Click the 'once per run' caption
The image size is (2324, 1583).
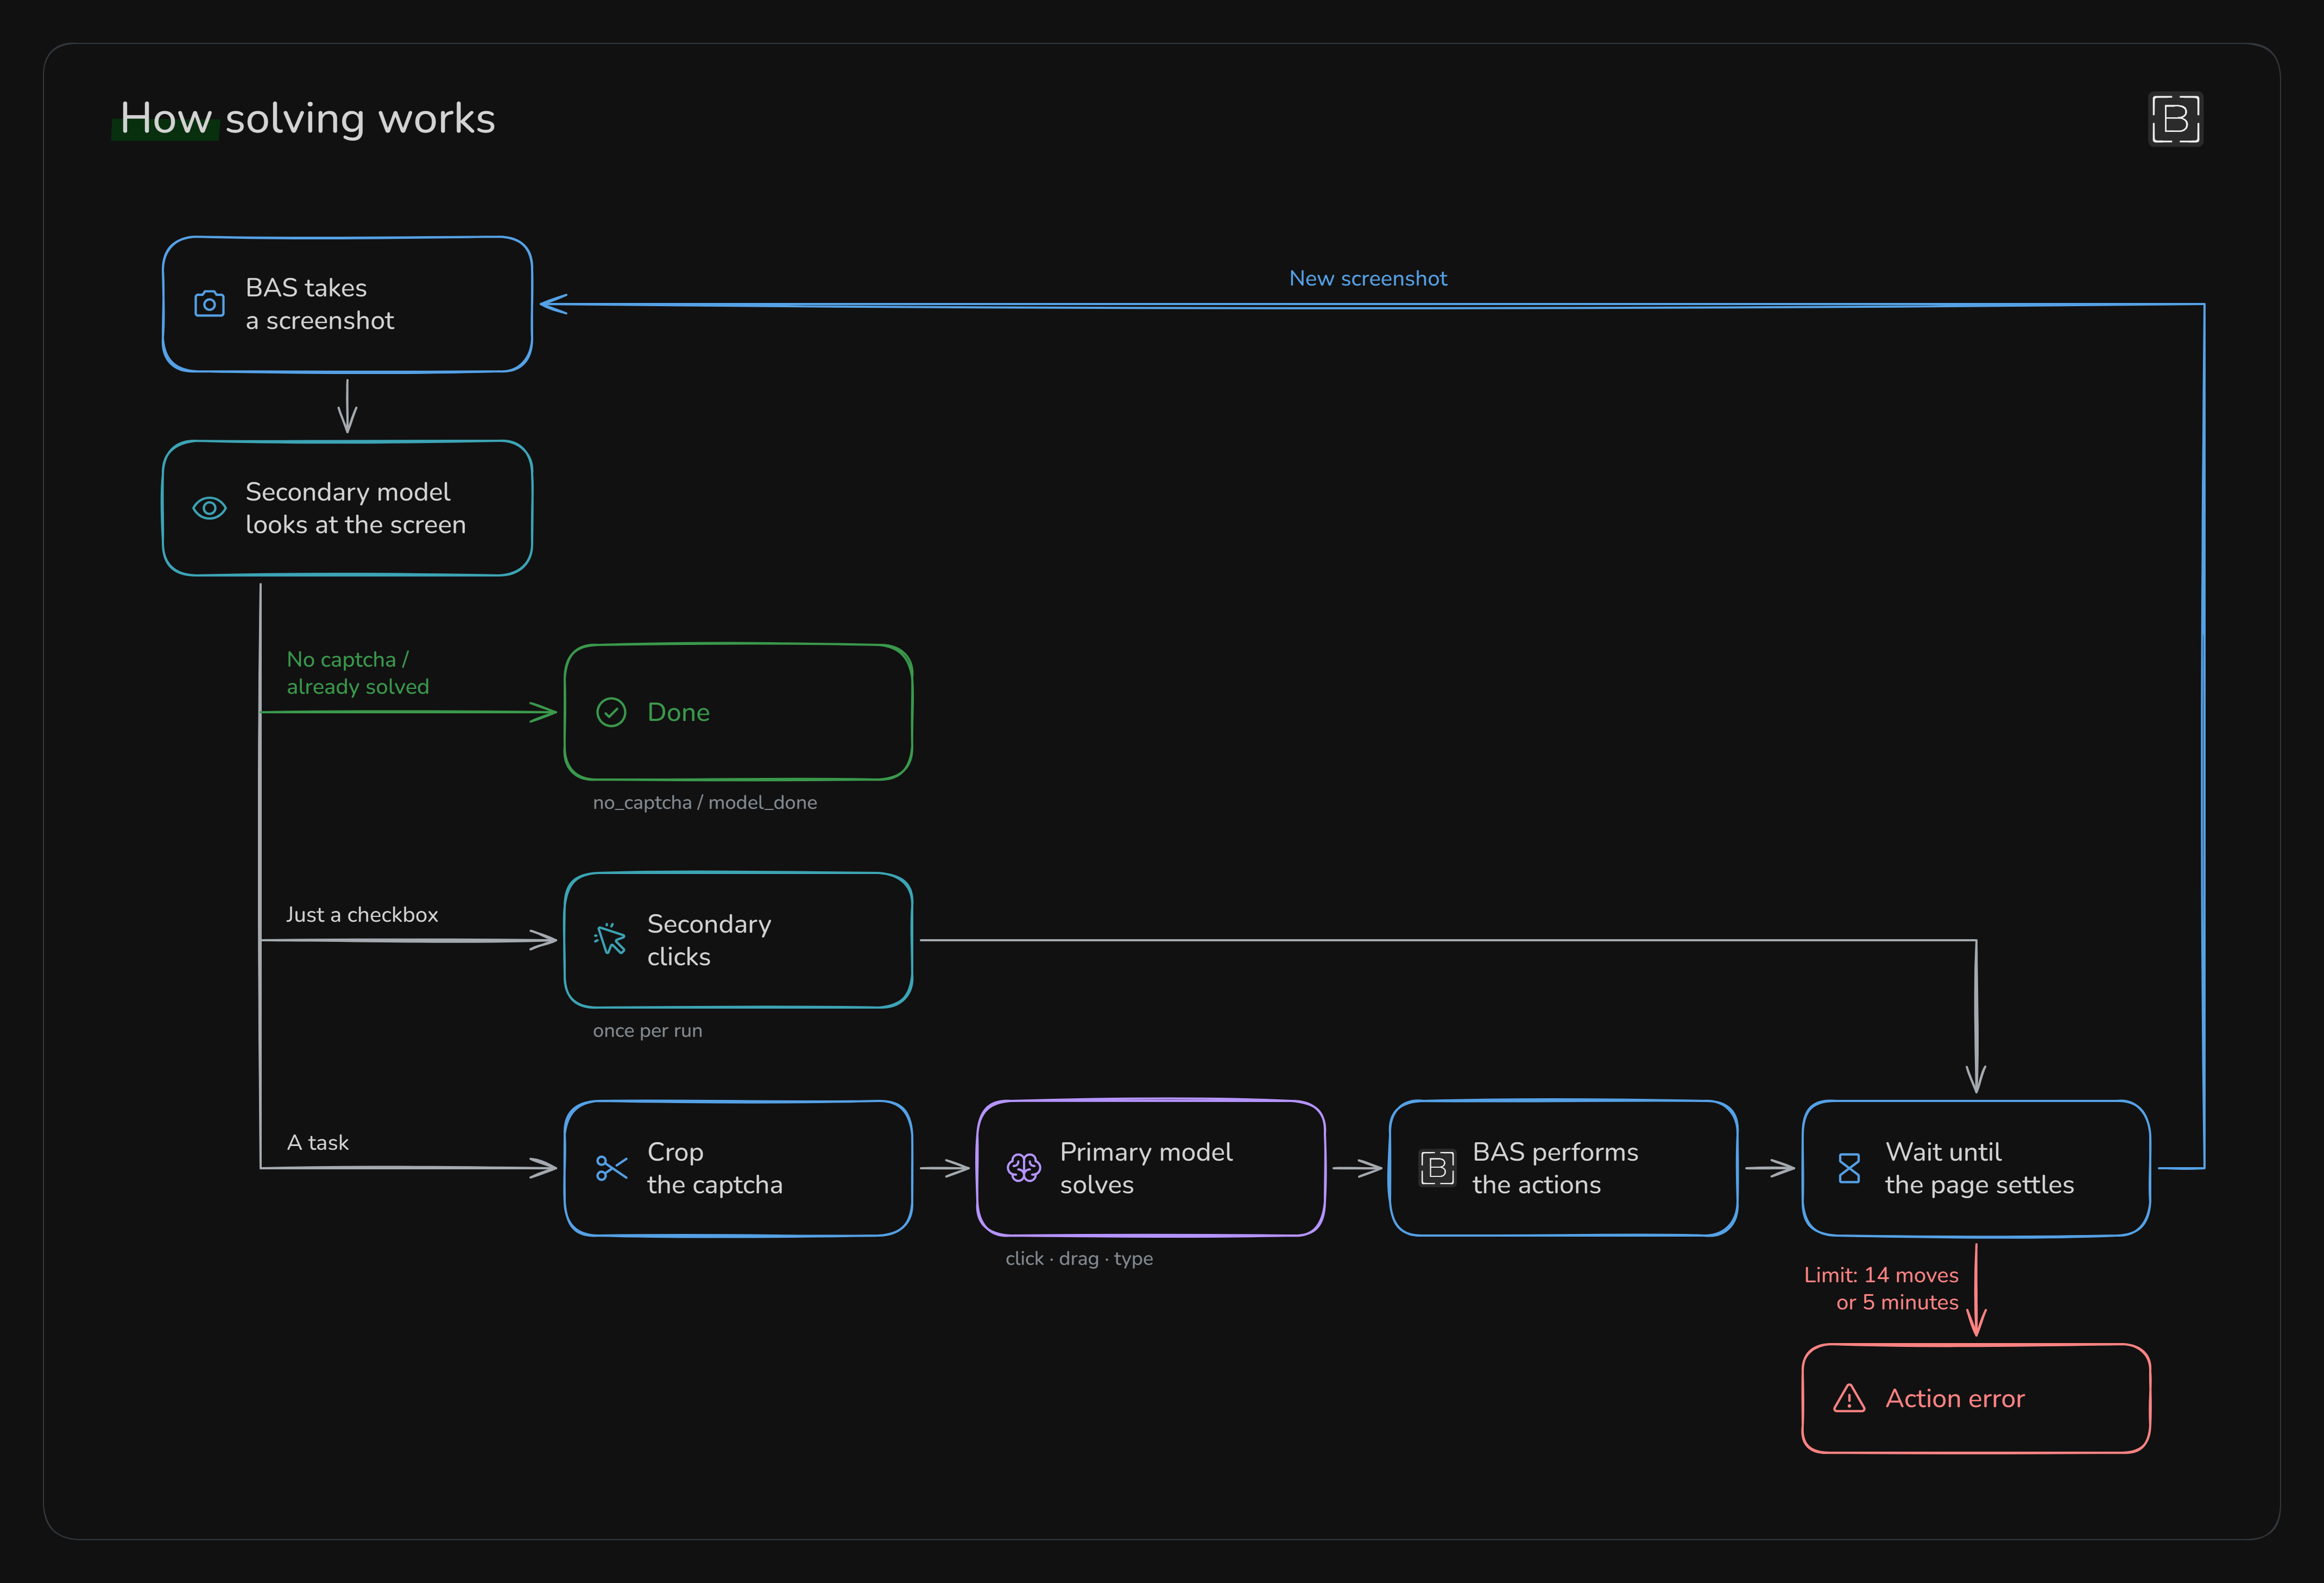648,1030
